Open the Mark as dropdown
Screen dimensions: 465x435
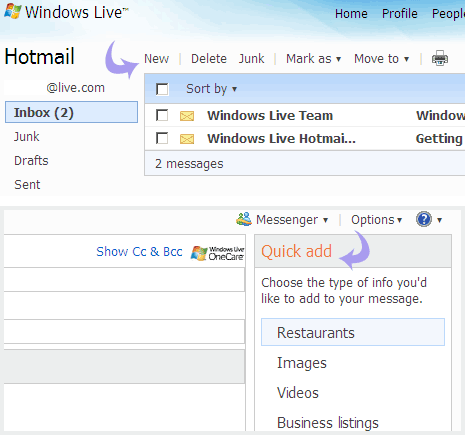pos(313,59)
